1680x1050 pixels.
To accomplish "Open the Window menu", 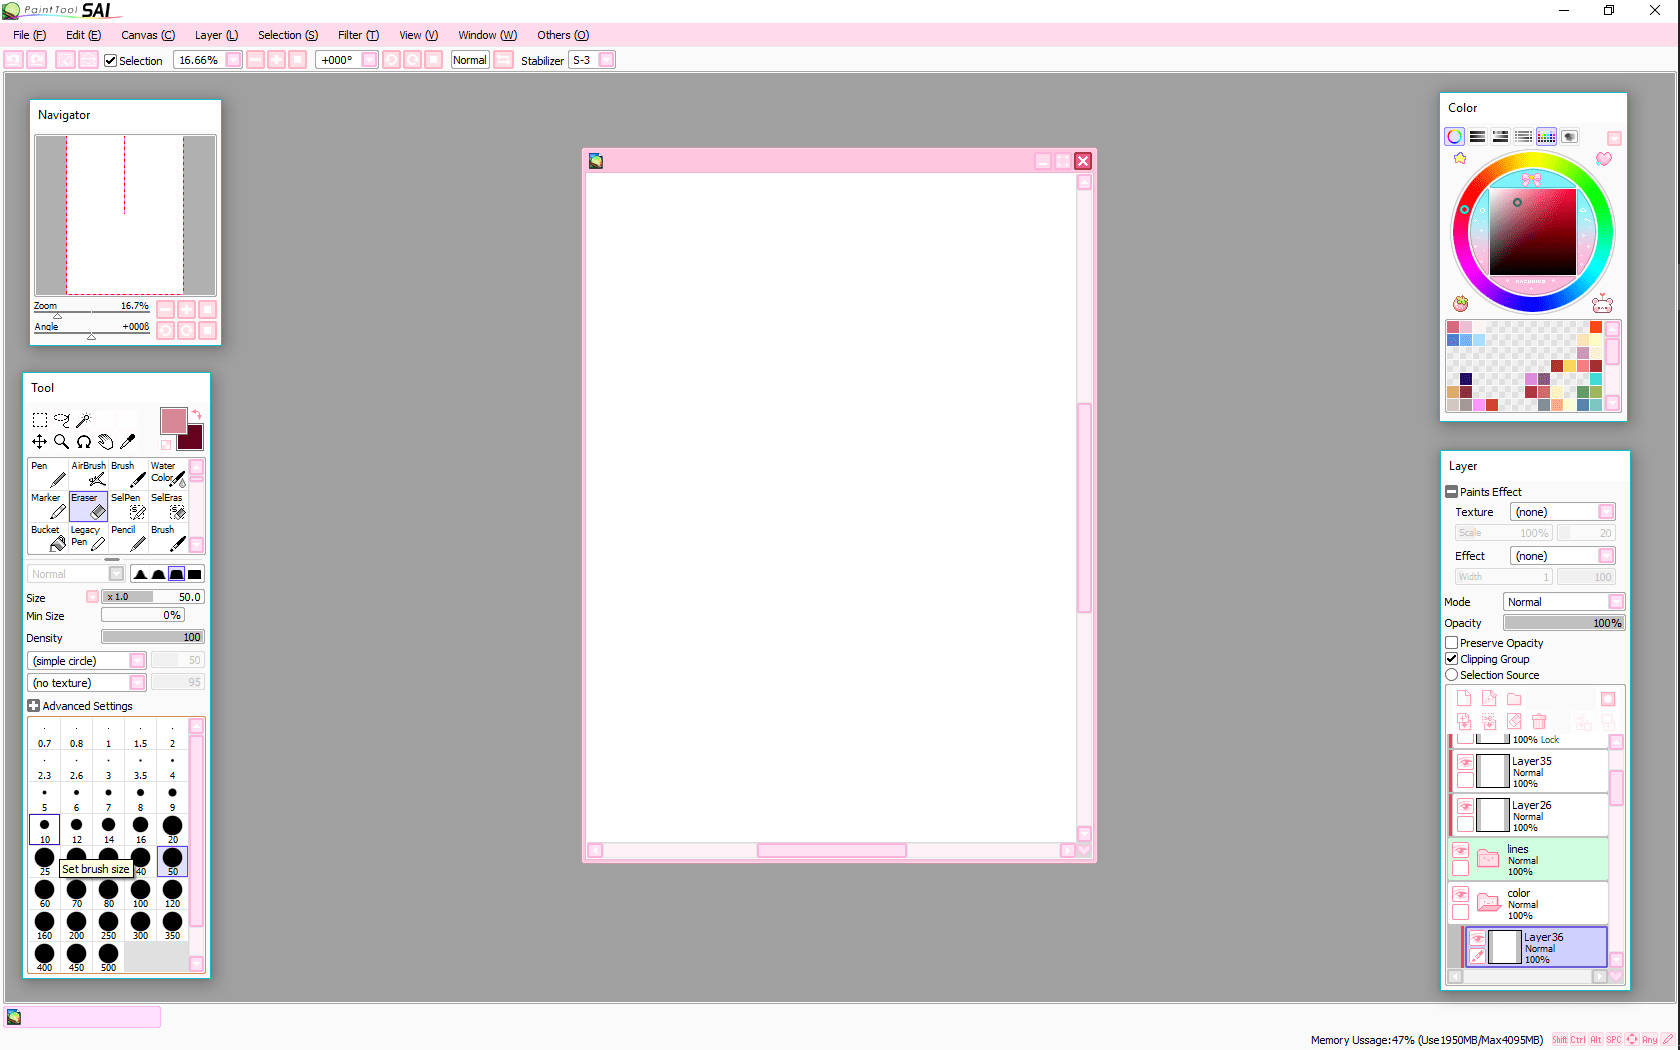I will click(x=486, y=35).
